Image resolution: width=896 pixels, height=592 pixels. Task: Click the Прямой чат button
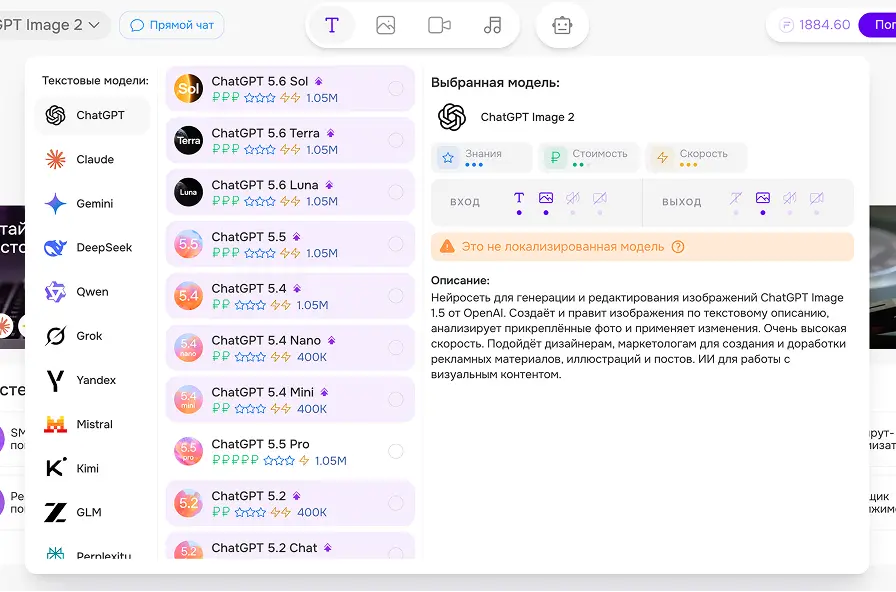tap(171, 25)
